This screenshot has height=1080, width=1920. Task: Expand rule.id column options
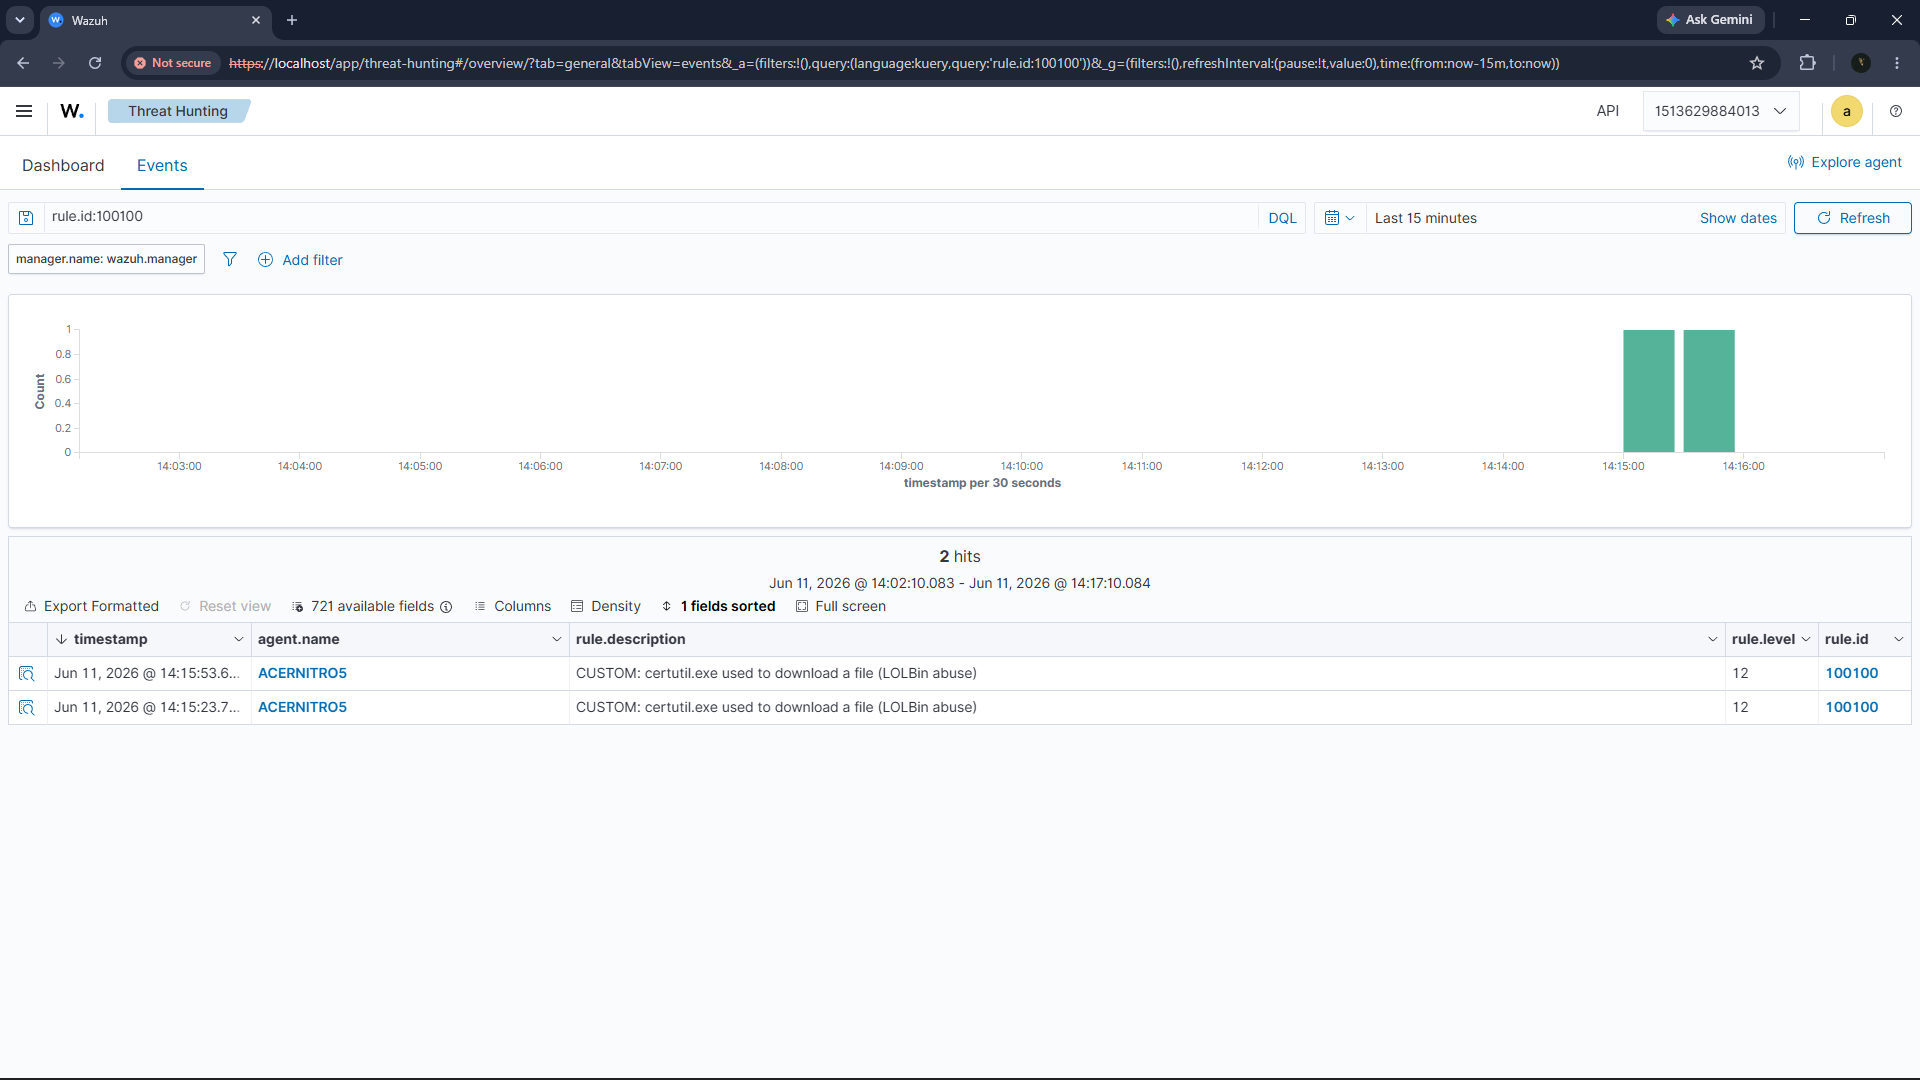(1898, 640)
